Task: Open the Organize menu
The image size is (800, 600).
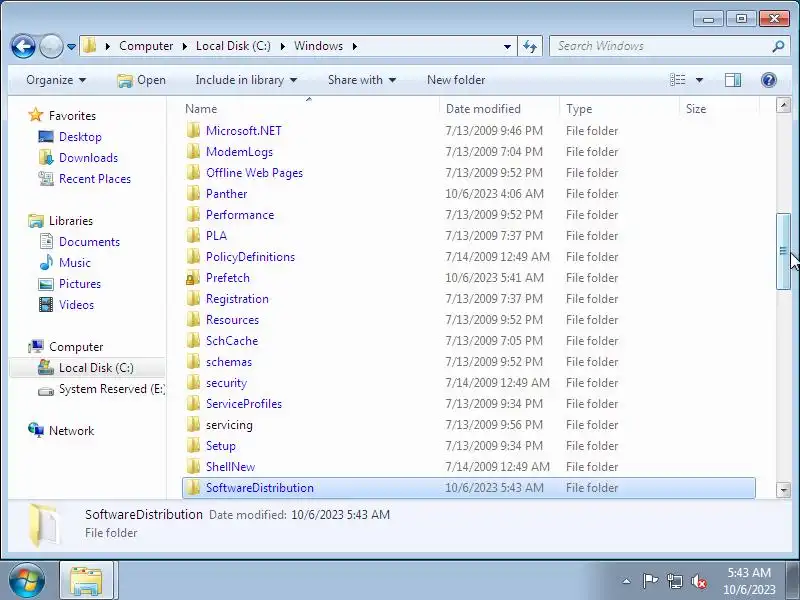Action: pyautogui.click(x=56, y=80)
